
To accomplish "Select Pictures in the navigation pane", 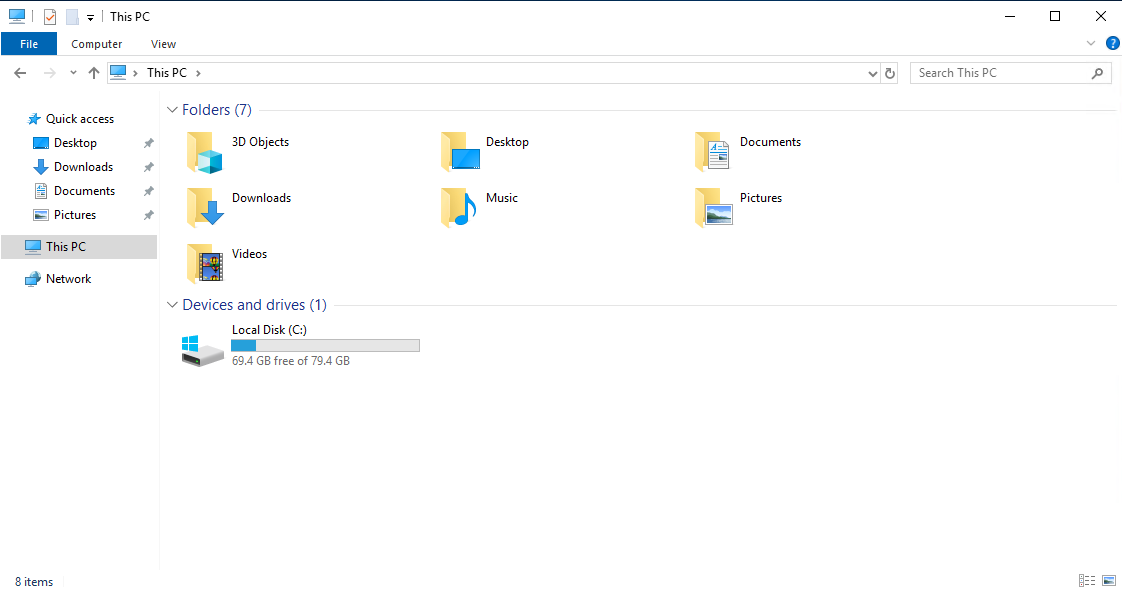I will click(74, 214).
